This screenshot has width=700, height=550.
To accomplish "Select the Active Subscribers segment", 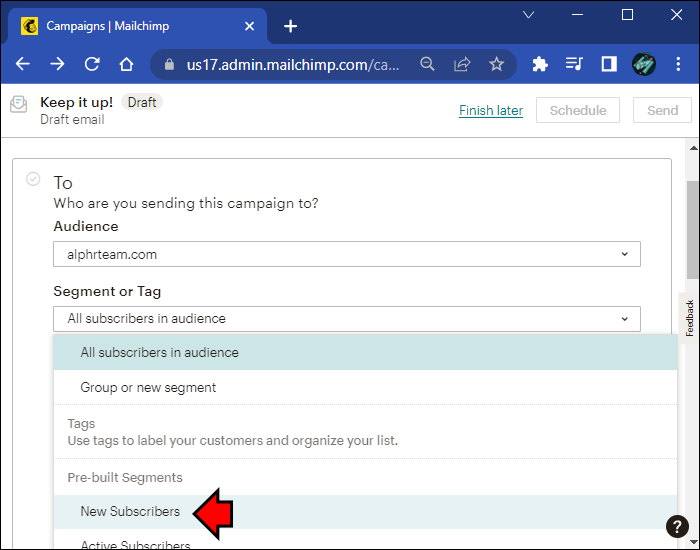I will pyautogui.click(x=365, y=541).
